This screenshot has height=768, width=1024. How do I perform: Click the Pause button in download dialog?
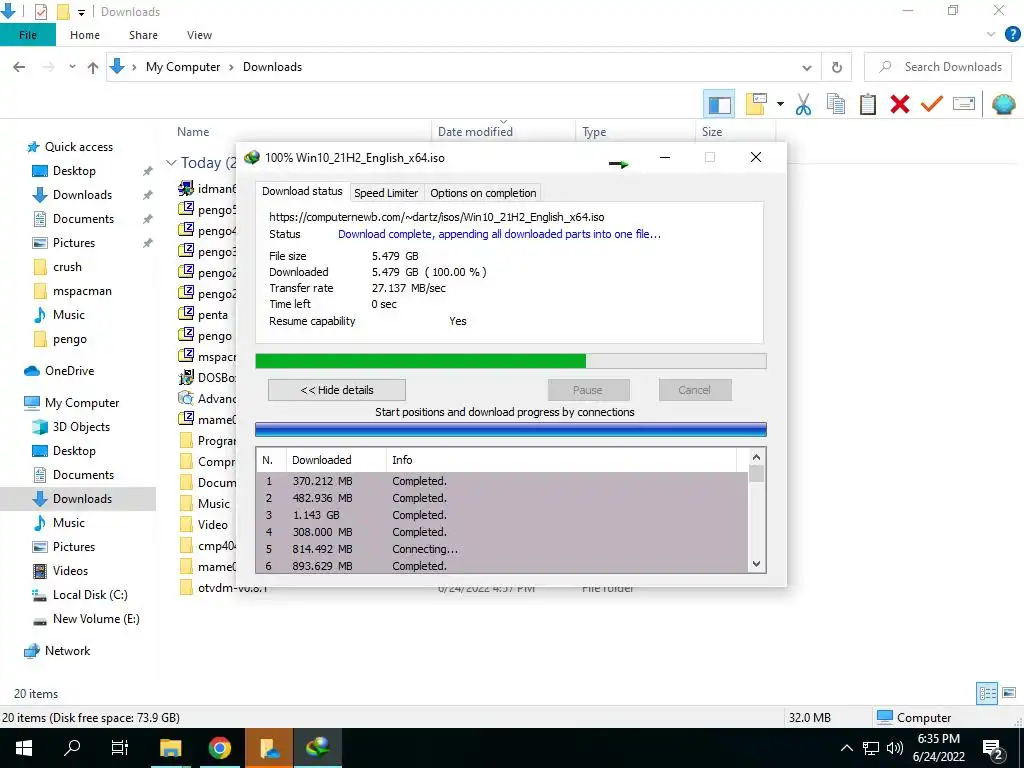tap(588, 390)
